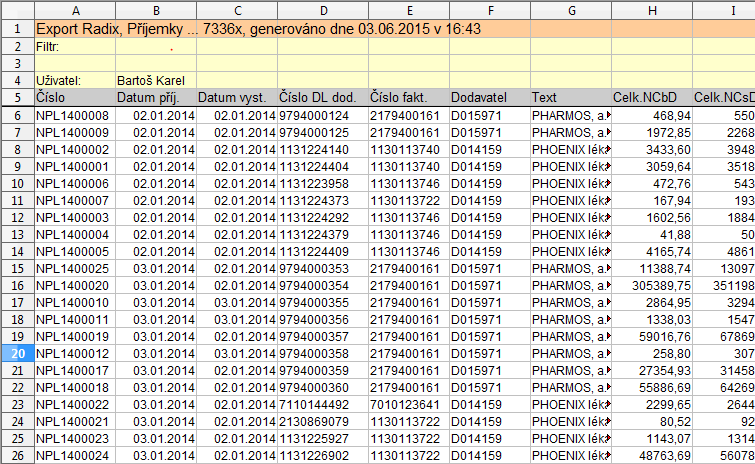Click the cell containing 'Bartoš Karel'
This screenshot has width=755, height=464.
point(155,80)
